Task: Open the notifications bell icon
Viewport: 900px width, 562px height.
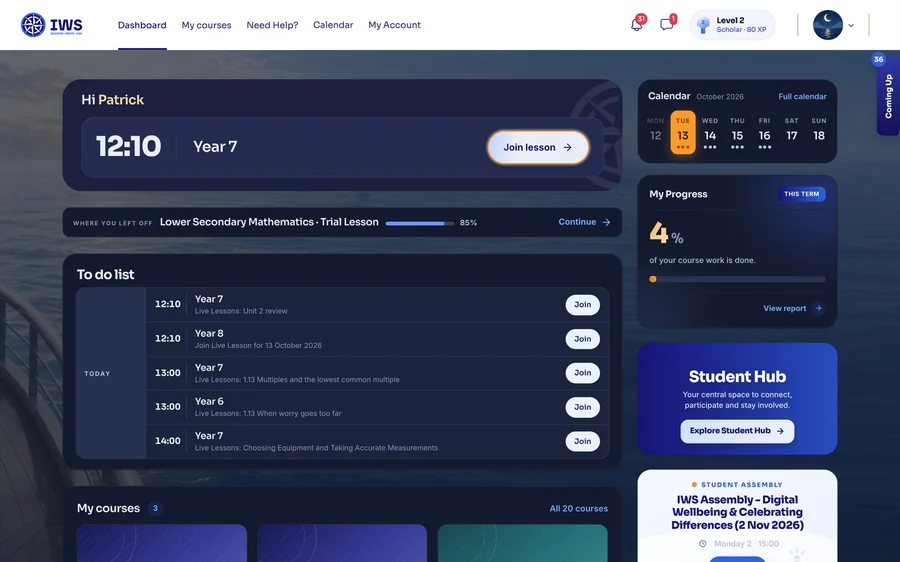Action: 637,25
